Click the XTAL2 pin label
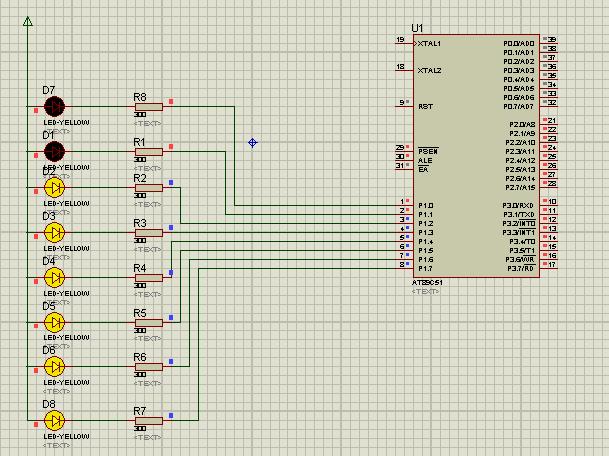This screenshot has width=609, height=456. point(430,71)
